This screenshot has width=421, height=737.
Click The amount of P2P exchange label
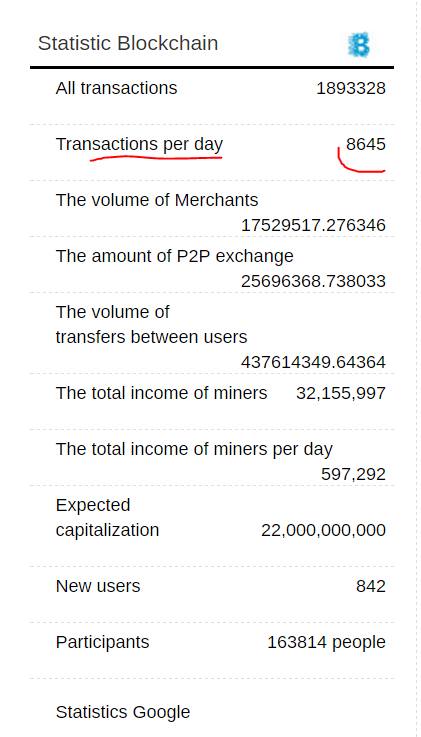click(174, 256)
